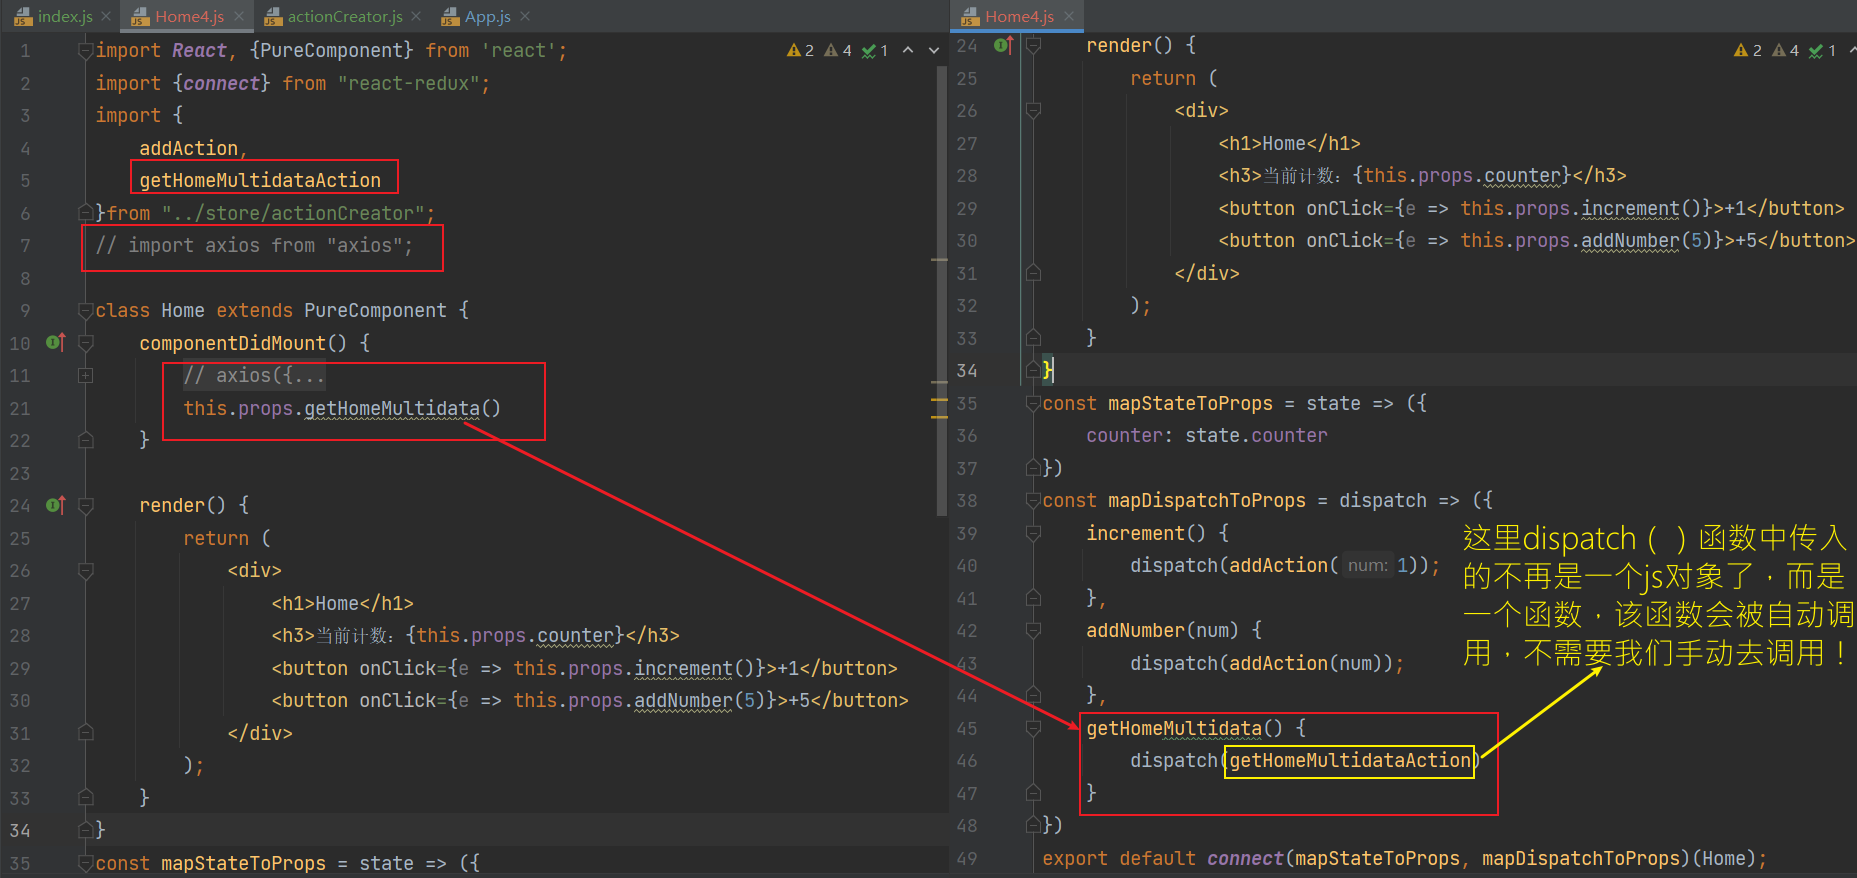The image size is (1857, 878).
Task: Open the App.js tab
Action: point(488,16)
